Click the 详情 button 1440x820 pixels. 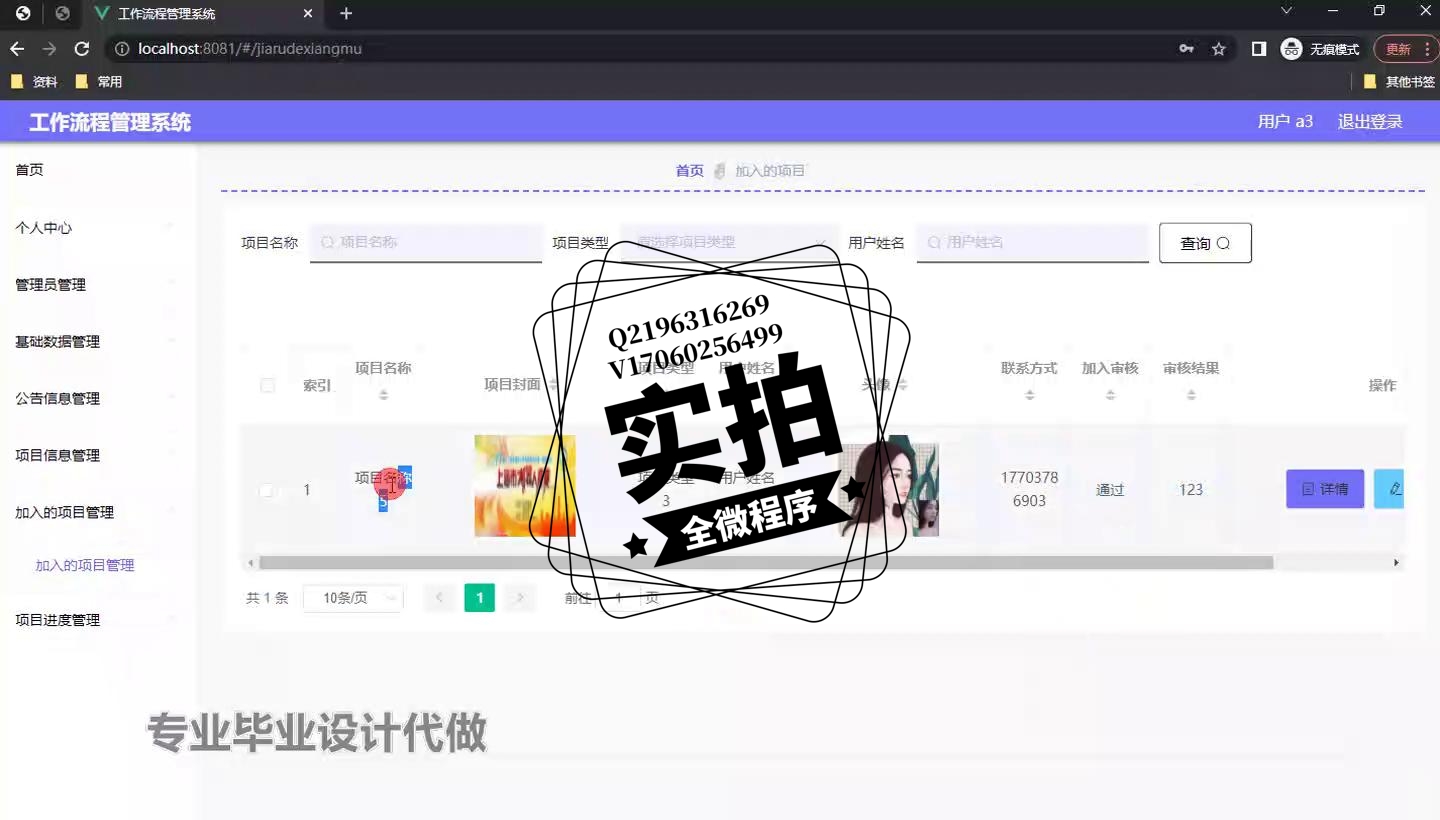coord(1325,489)
